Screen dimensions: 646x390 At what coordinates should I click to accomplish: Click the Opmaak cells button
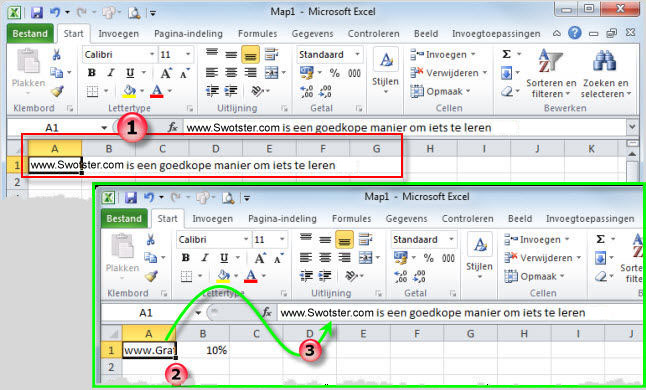[440, 91]
